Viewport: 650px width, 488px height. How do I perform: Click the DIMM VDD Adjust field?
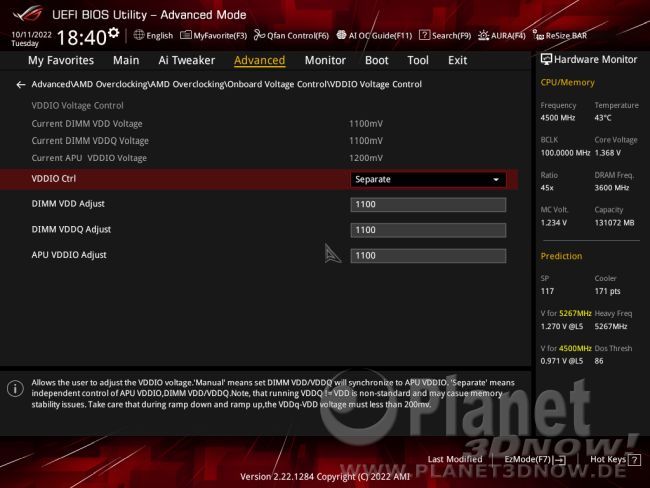pyautogui.click(x=428, y=205)
